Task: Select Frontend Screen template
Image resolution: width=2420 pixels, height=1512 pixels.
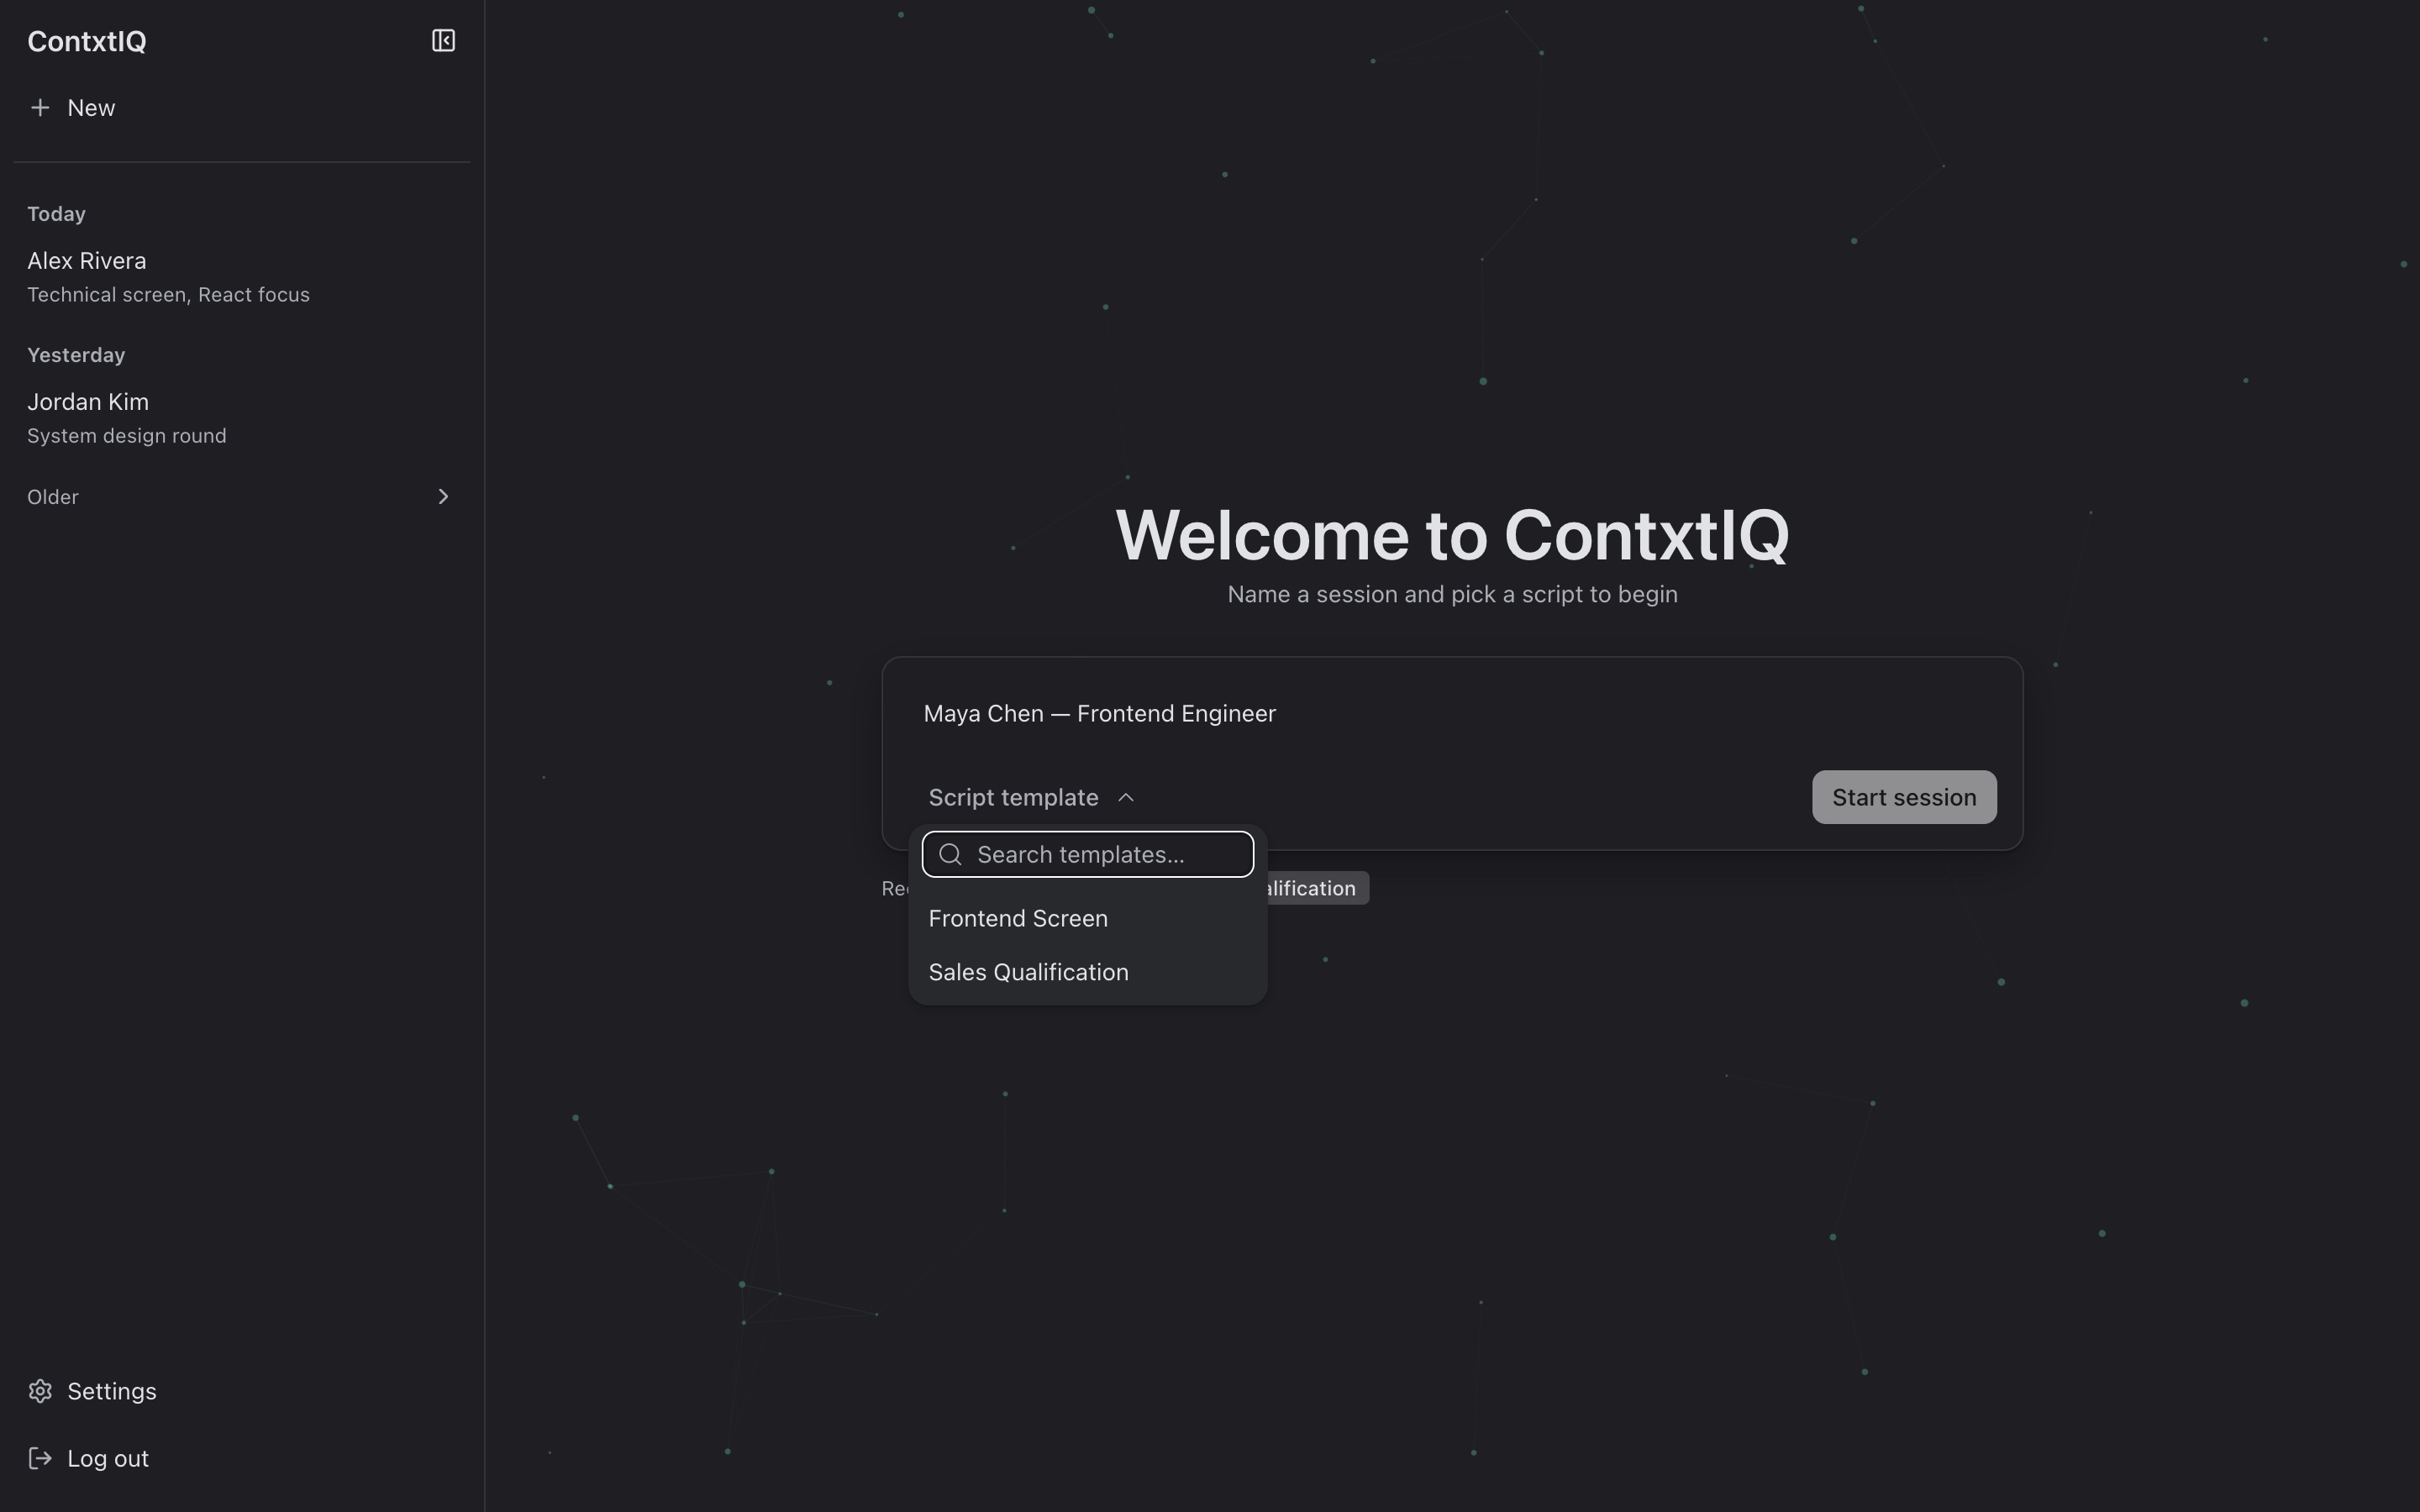Action: click(1088, 918)
